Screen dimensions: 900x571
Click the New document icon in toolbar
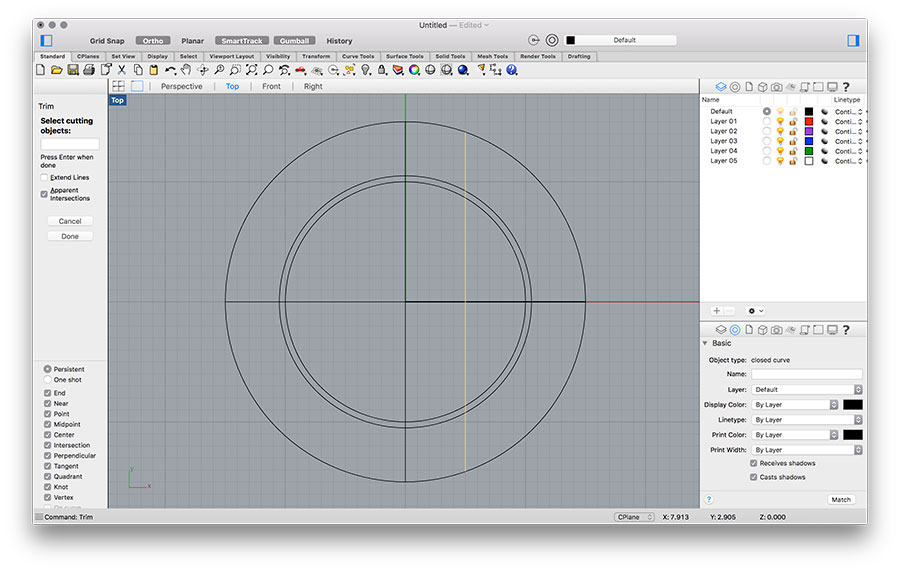tap(40, 70)
